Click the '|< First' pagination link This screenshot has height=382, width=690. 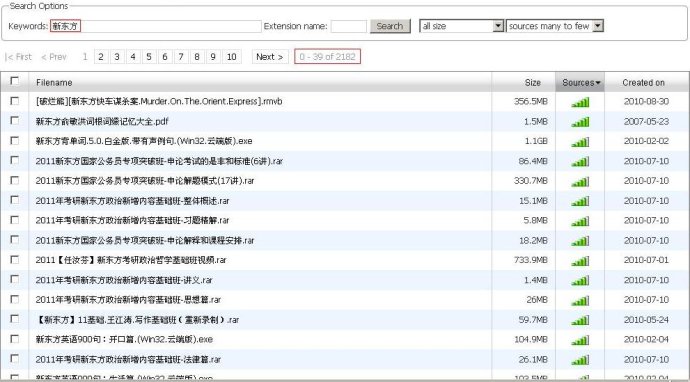[18, 57]
